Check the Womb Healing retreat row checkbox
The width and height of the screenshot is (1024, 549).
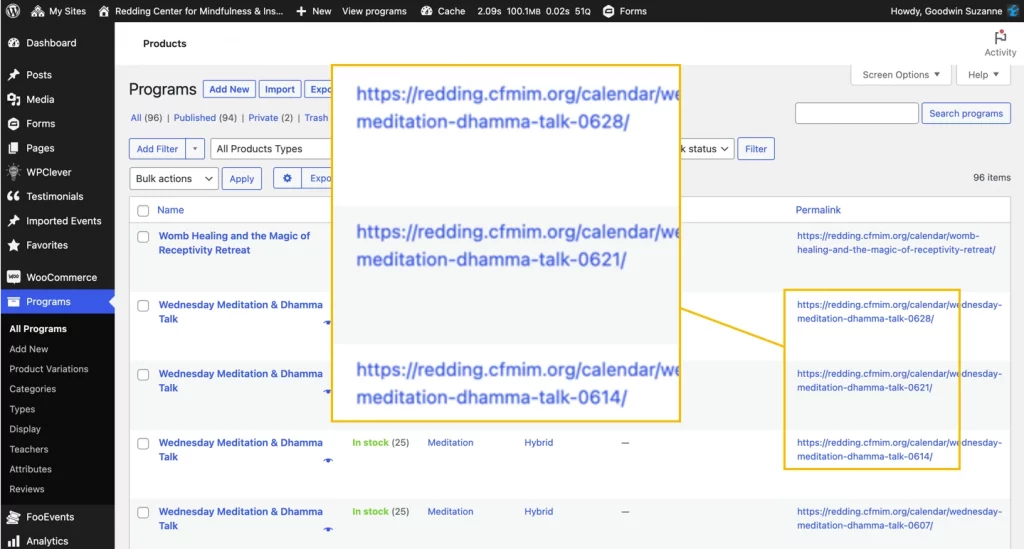point(143,237)
